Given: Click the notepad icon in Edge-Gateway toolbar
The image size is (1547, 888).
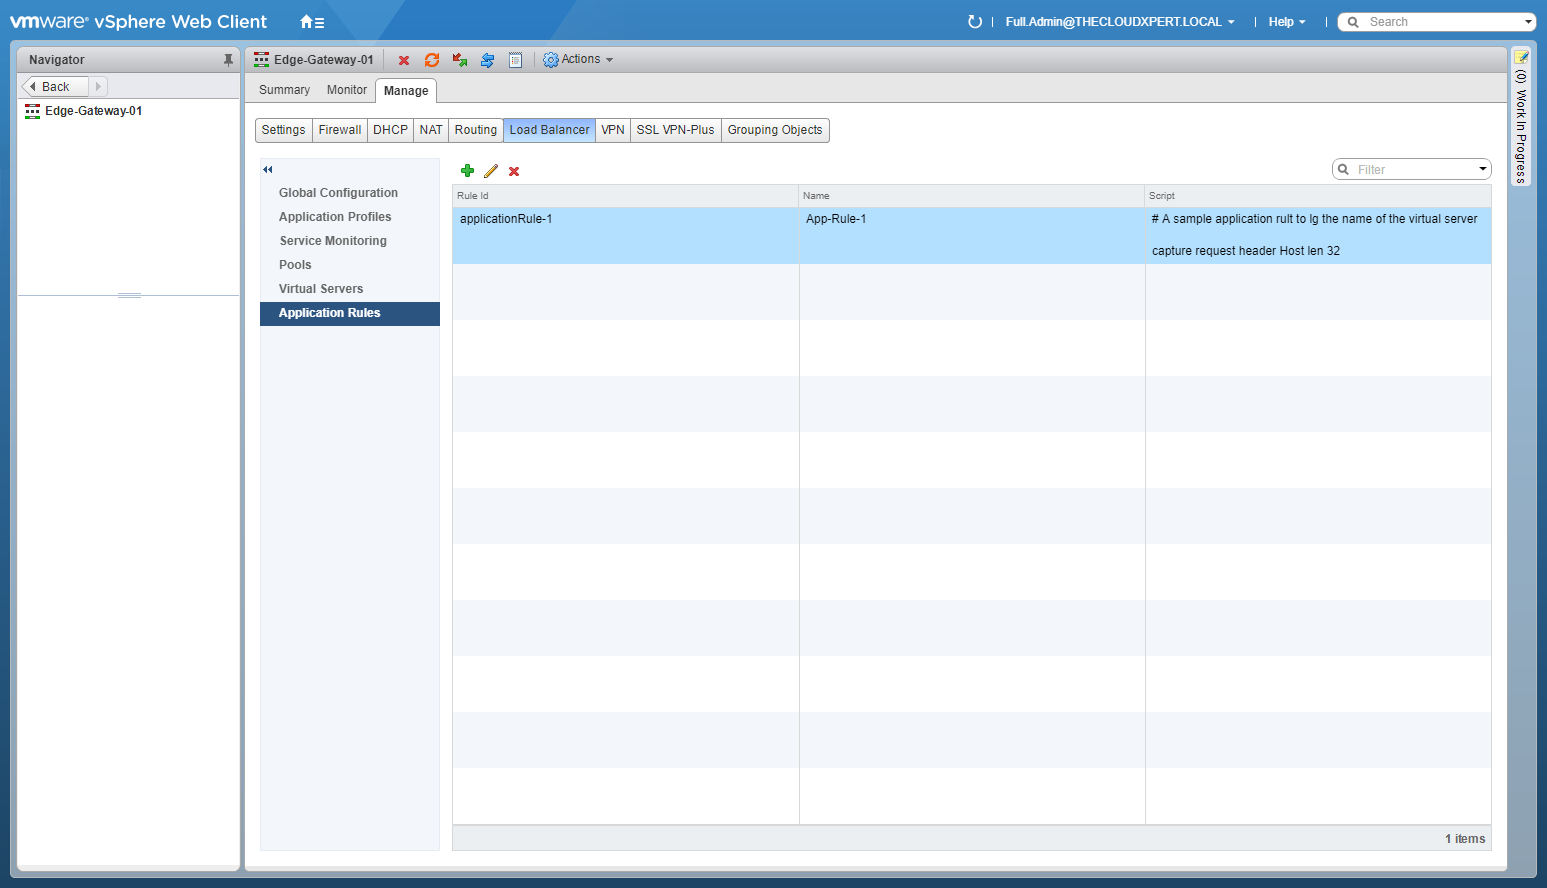Looking at the screenshot, I should coord(515,60).
